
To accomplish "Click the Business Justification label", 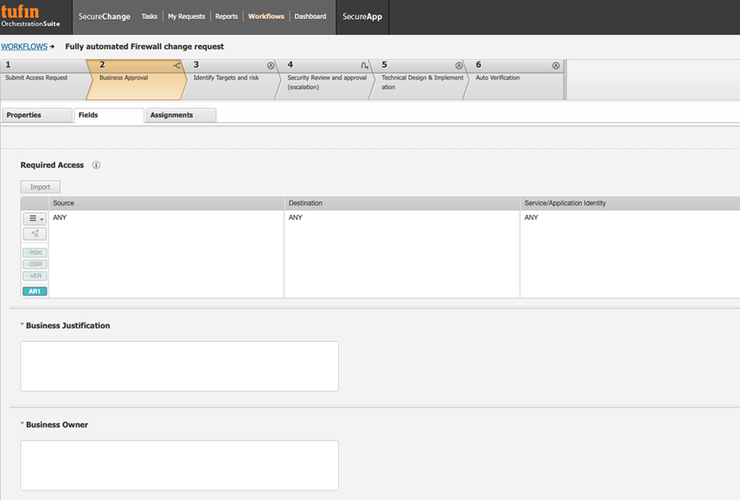I will click(68, 326).
